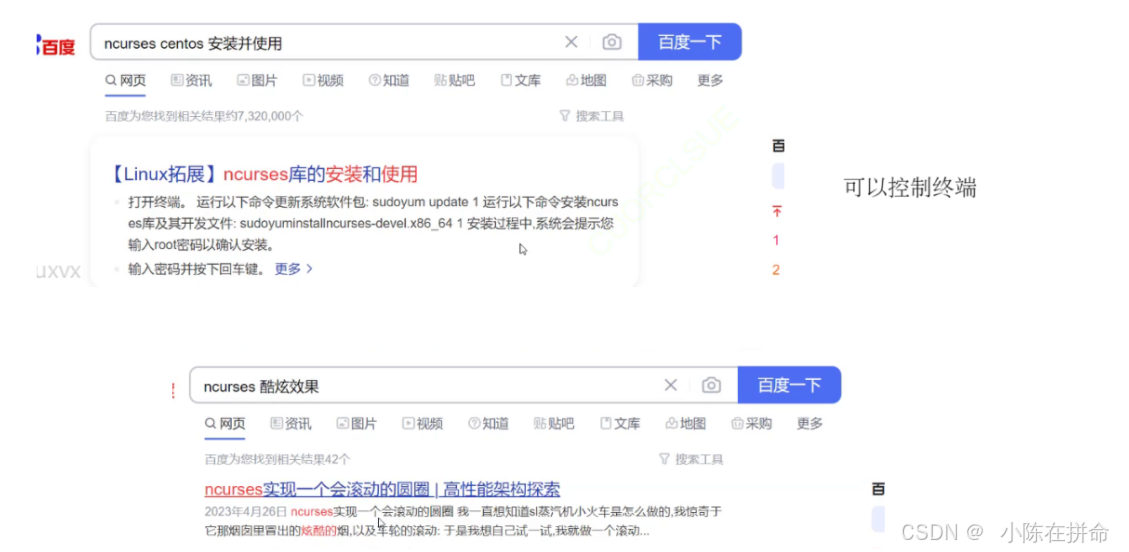
Task: Select the lower 文库 tab
Action: coord(620,424)
